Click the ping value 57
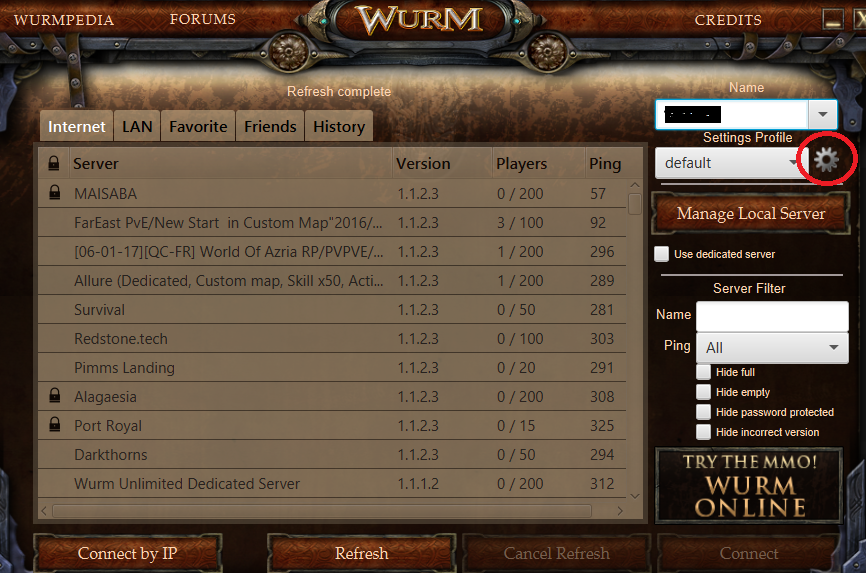 (x=598, y=193)
